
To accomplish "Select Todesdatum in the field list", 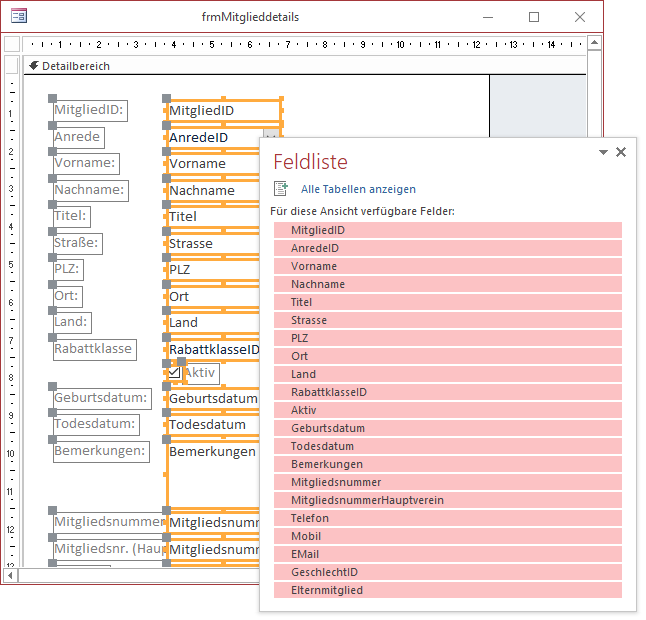I will click(x=448, y=446).
